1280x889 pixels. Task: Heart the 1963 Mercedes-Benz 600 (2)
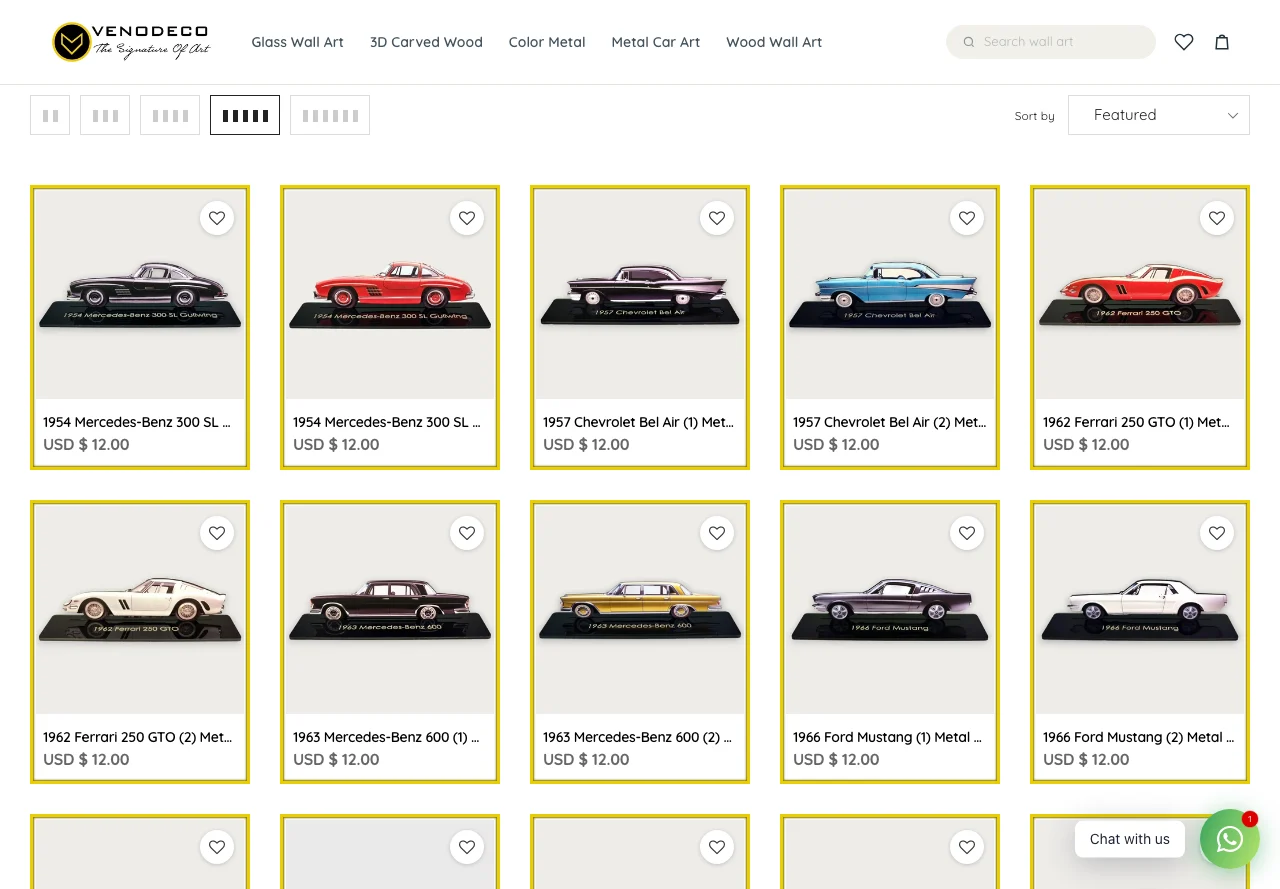pyautogui.click(x=717, y=533)
